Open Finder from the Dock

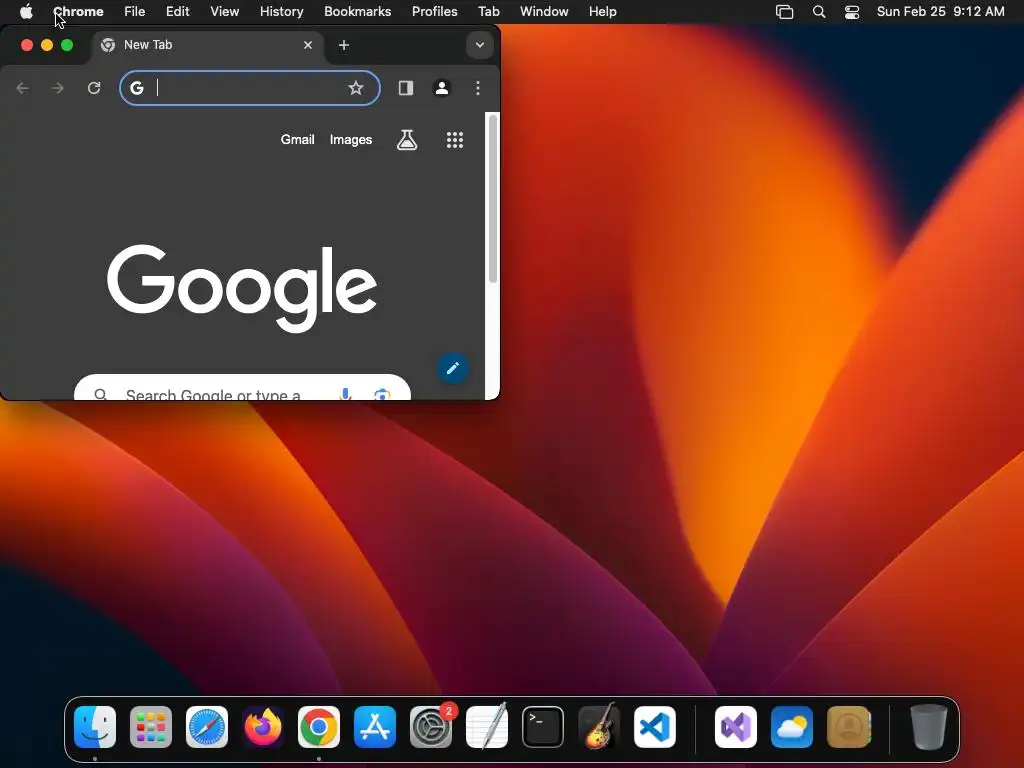[x=95, y=727]
